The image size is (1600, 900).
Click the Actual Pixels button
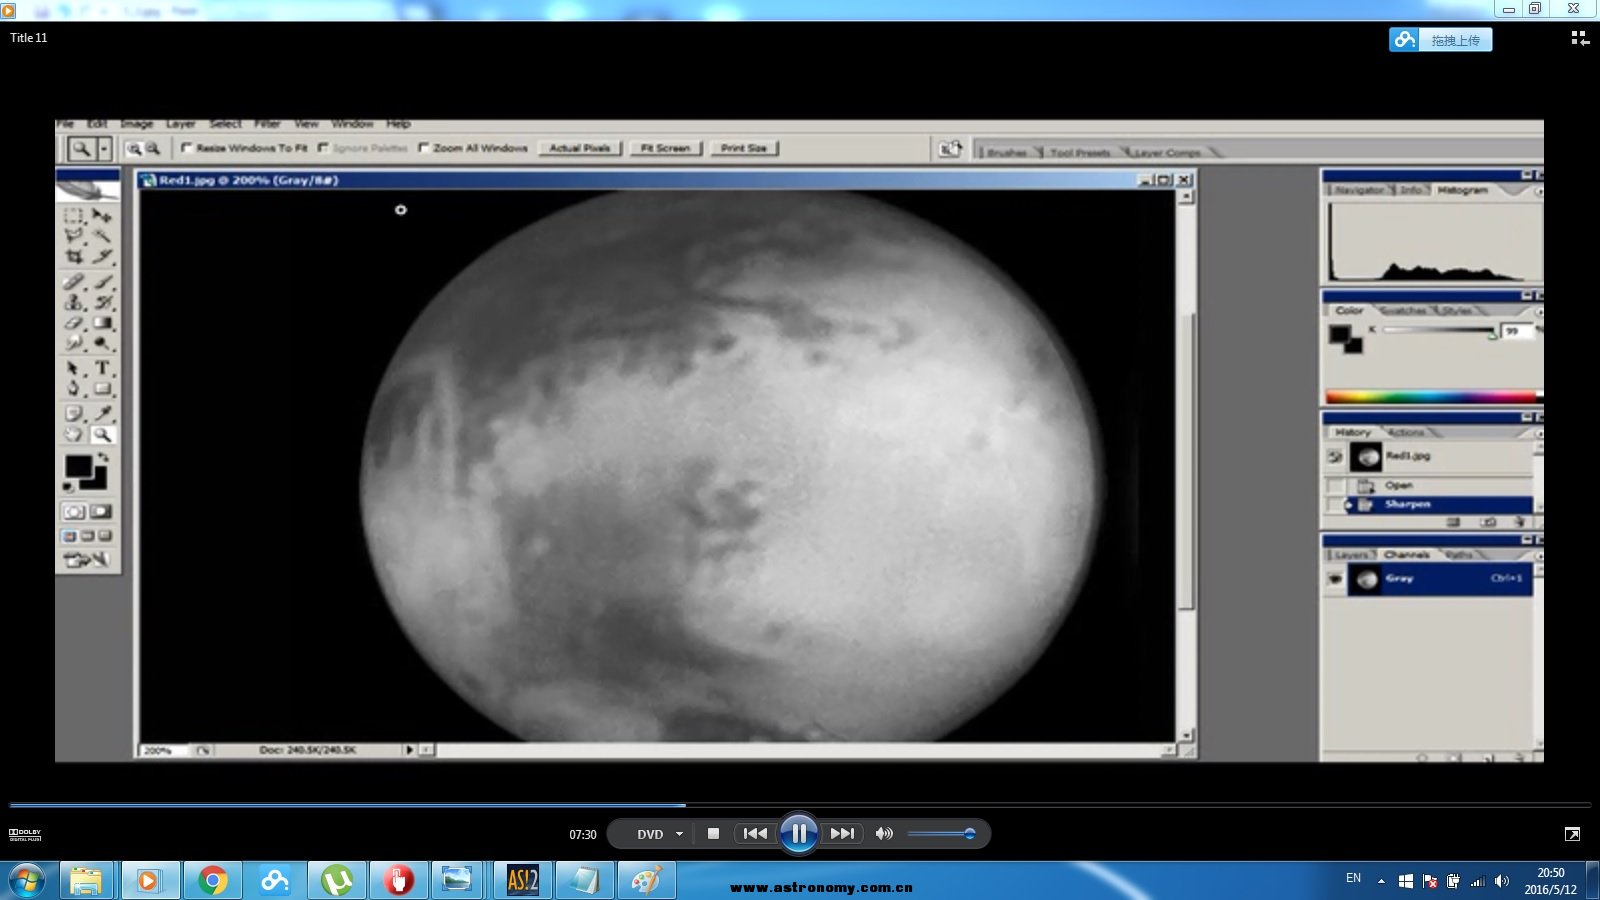coord(580,148)
